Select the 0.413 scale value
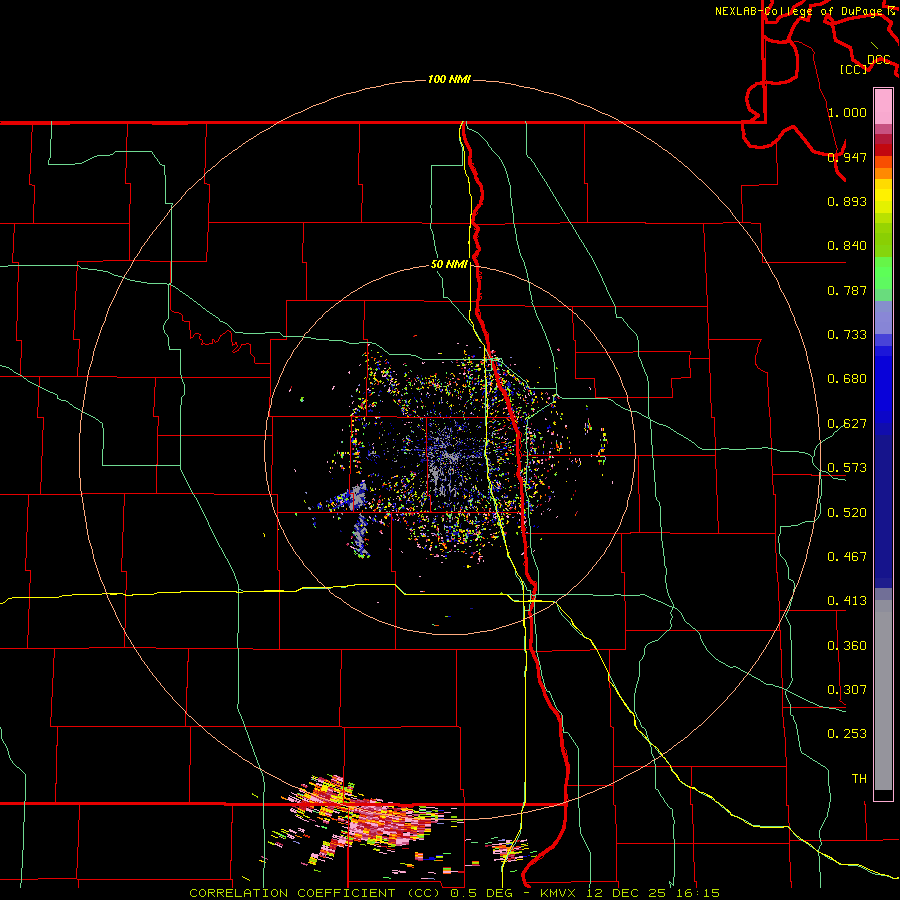Screen dimensions: 900x900 tap(847, 601)
